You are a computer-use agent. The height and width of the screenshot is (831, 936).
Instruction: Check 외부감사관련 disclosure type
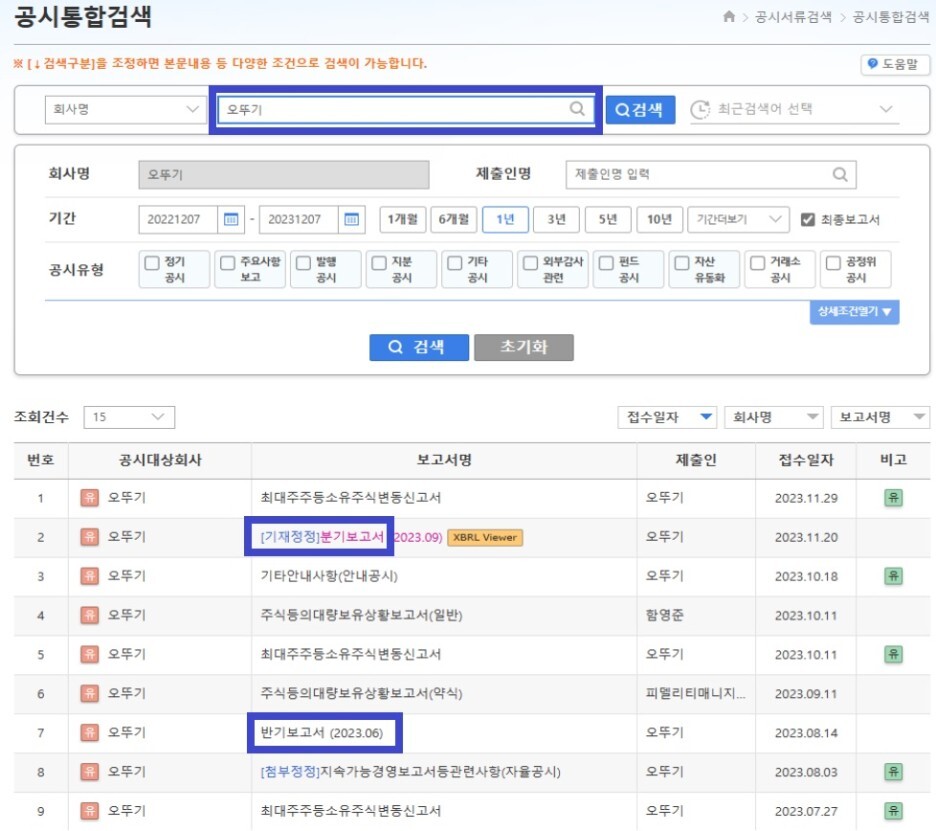click(530, 263)
